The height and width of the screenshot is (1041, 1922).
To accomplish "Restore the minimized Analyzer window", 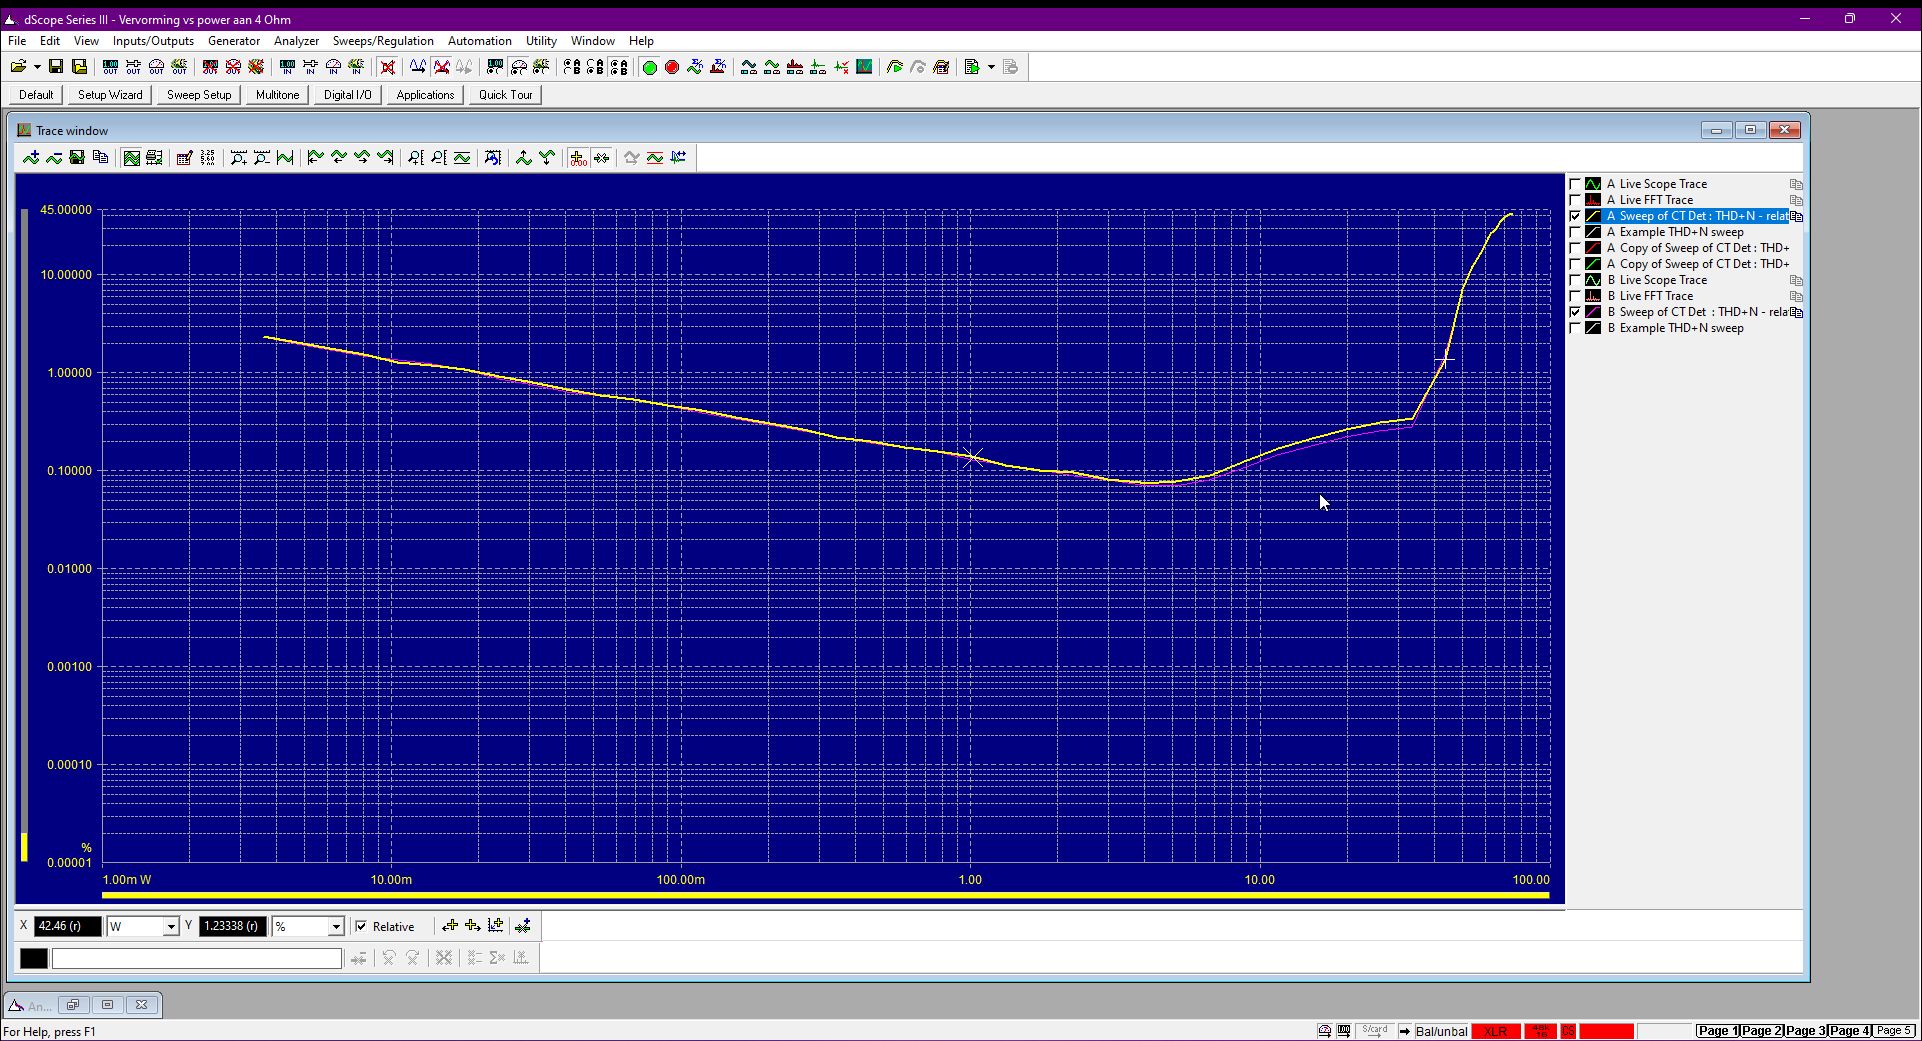I will (73, 1005).
